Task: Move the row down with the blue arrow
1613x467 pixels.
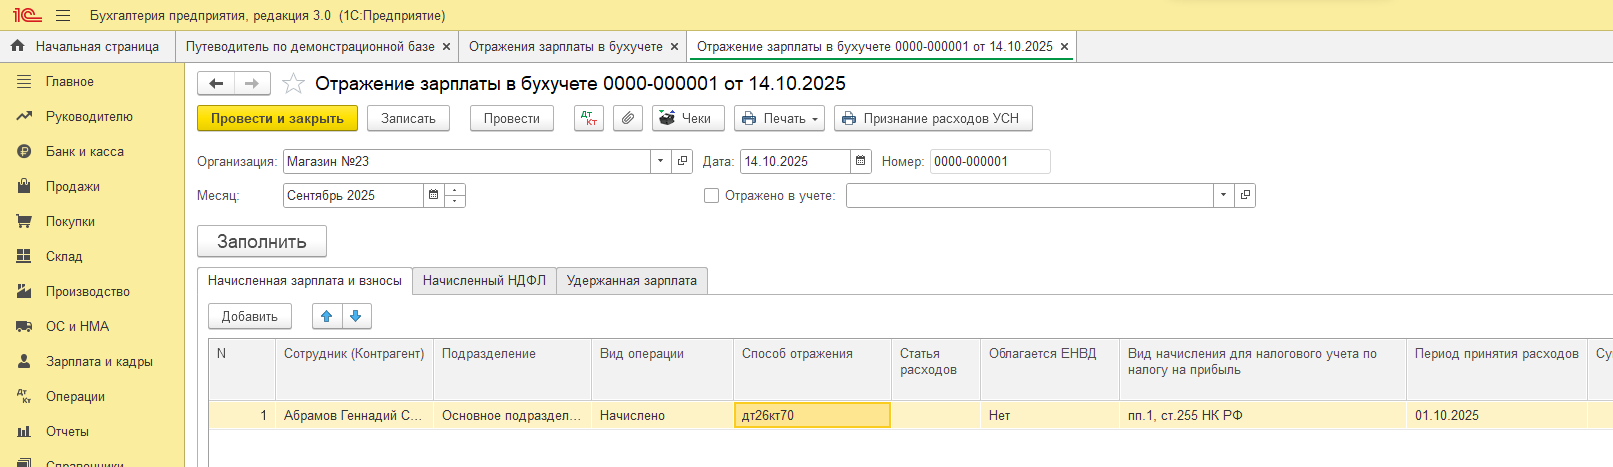Action: tap(356, 316)
